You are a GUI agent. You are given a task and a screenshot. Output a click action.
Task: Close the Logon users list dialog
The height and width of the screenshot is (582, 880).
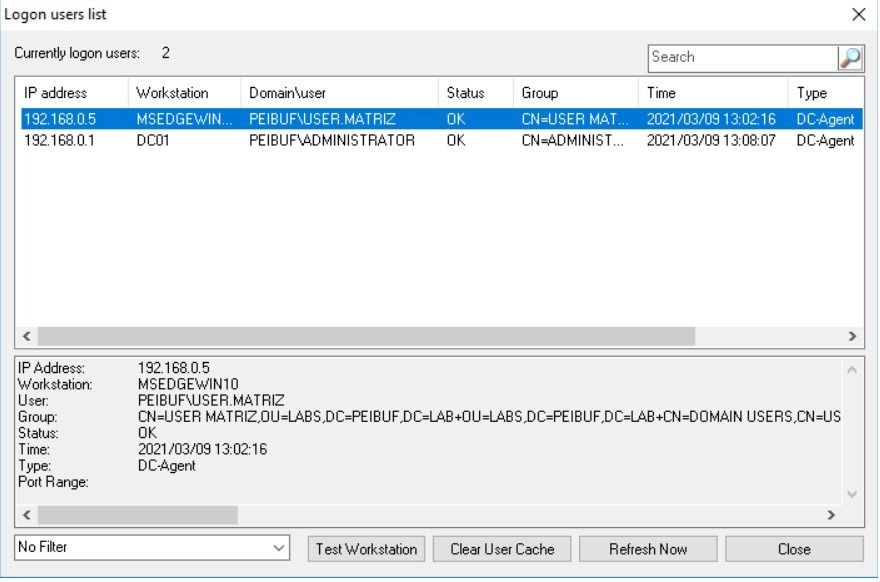point(859,15)
